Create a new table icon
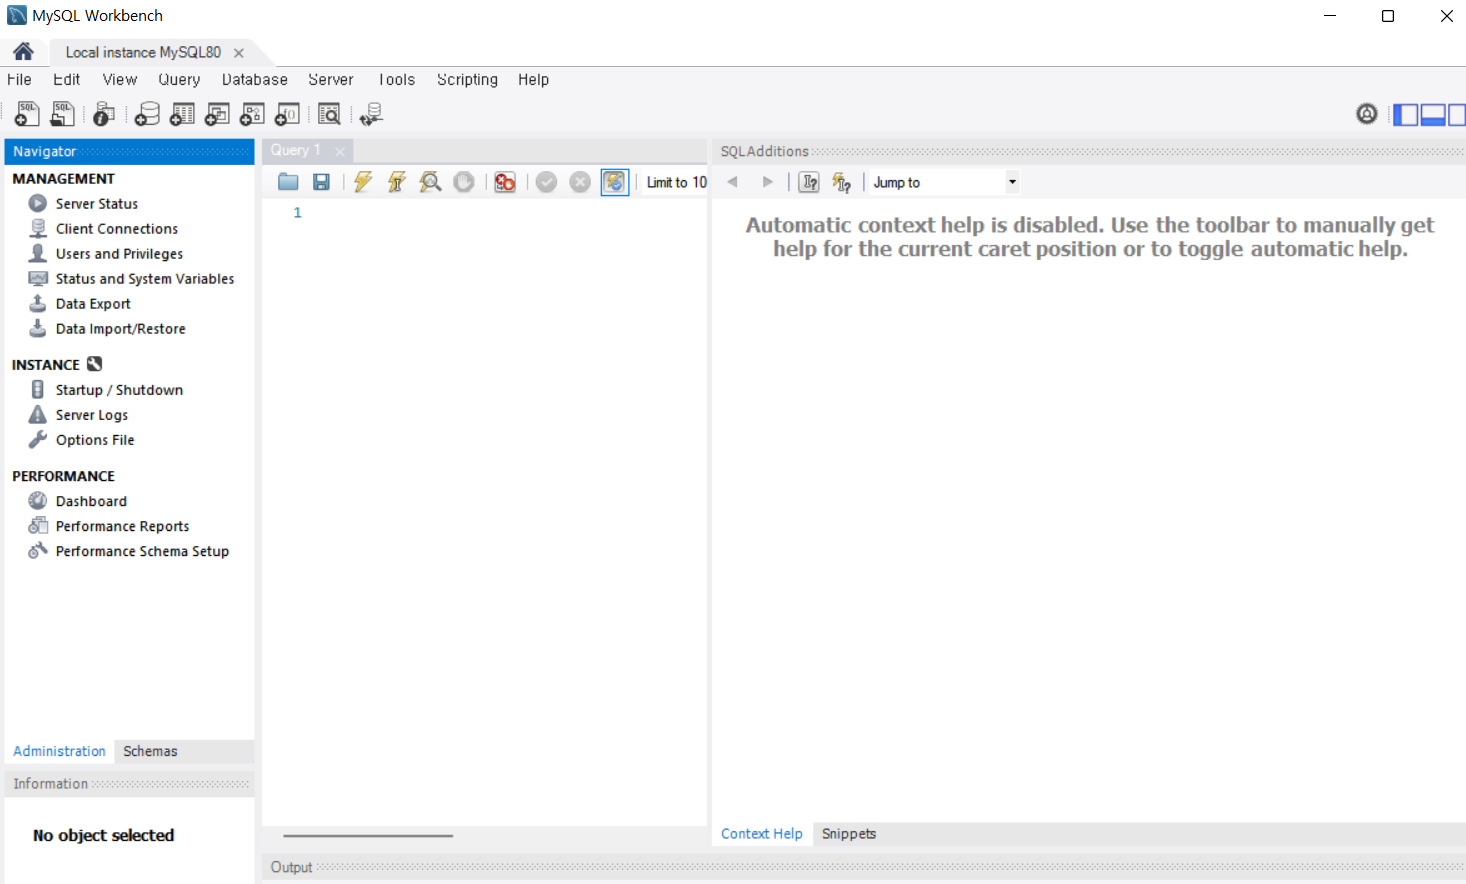Image resolution: width=1466 pixels, height=884 pixels. [x=182, y=114]
